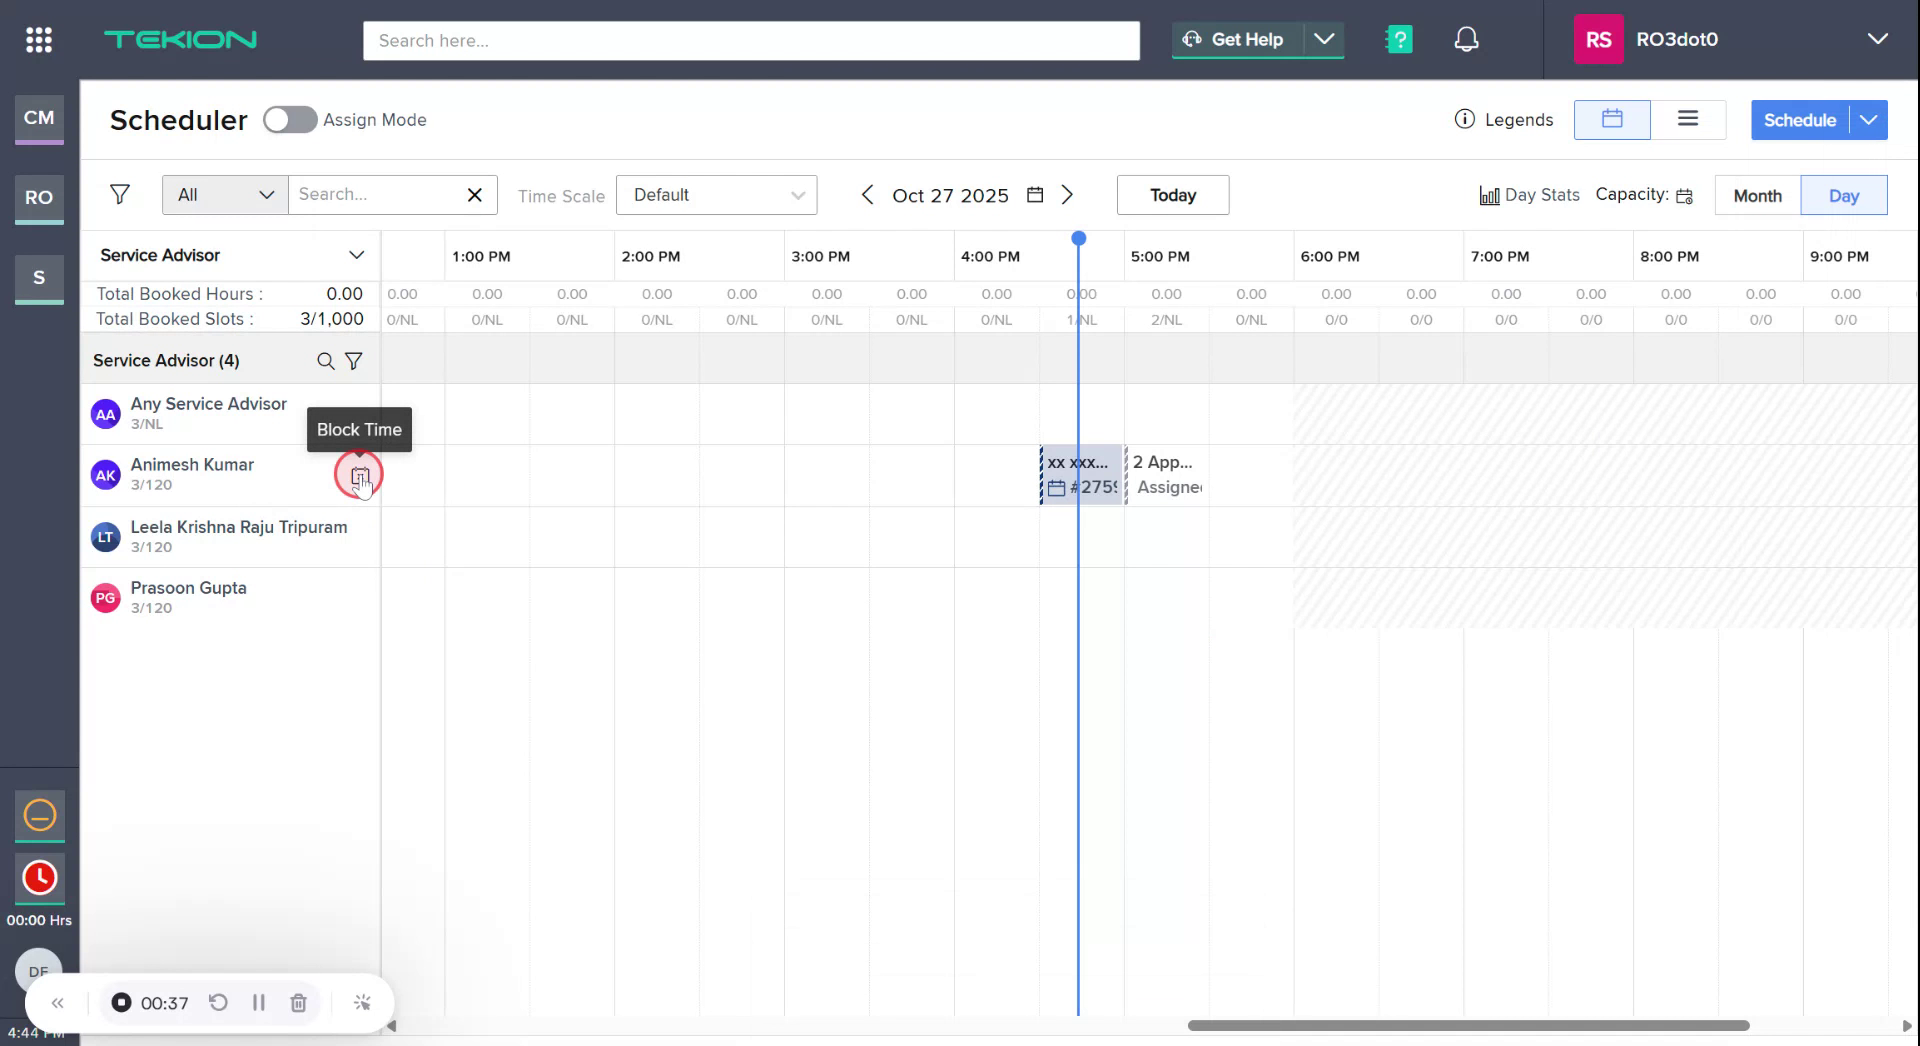
Task: Pause the screen recording
Action: pyautogui.click(x=259, y=1002)
